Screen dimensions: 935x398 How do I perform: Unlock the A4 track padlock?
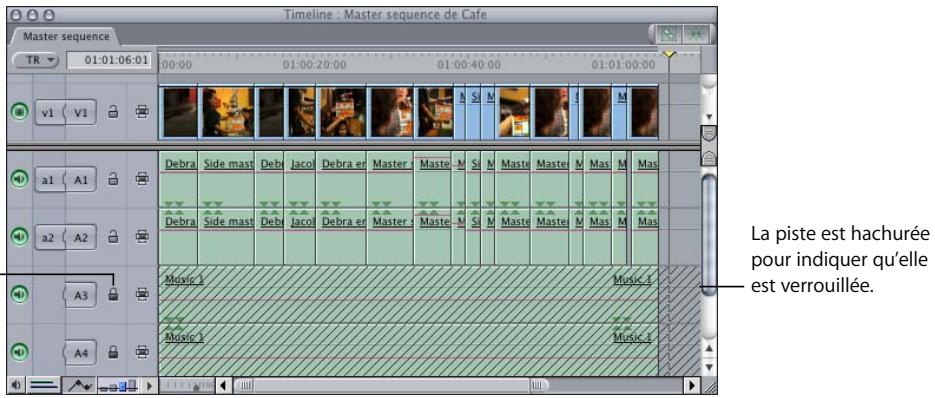tap(113, 353)
